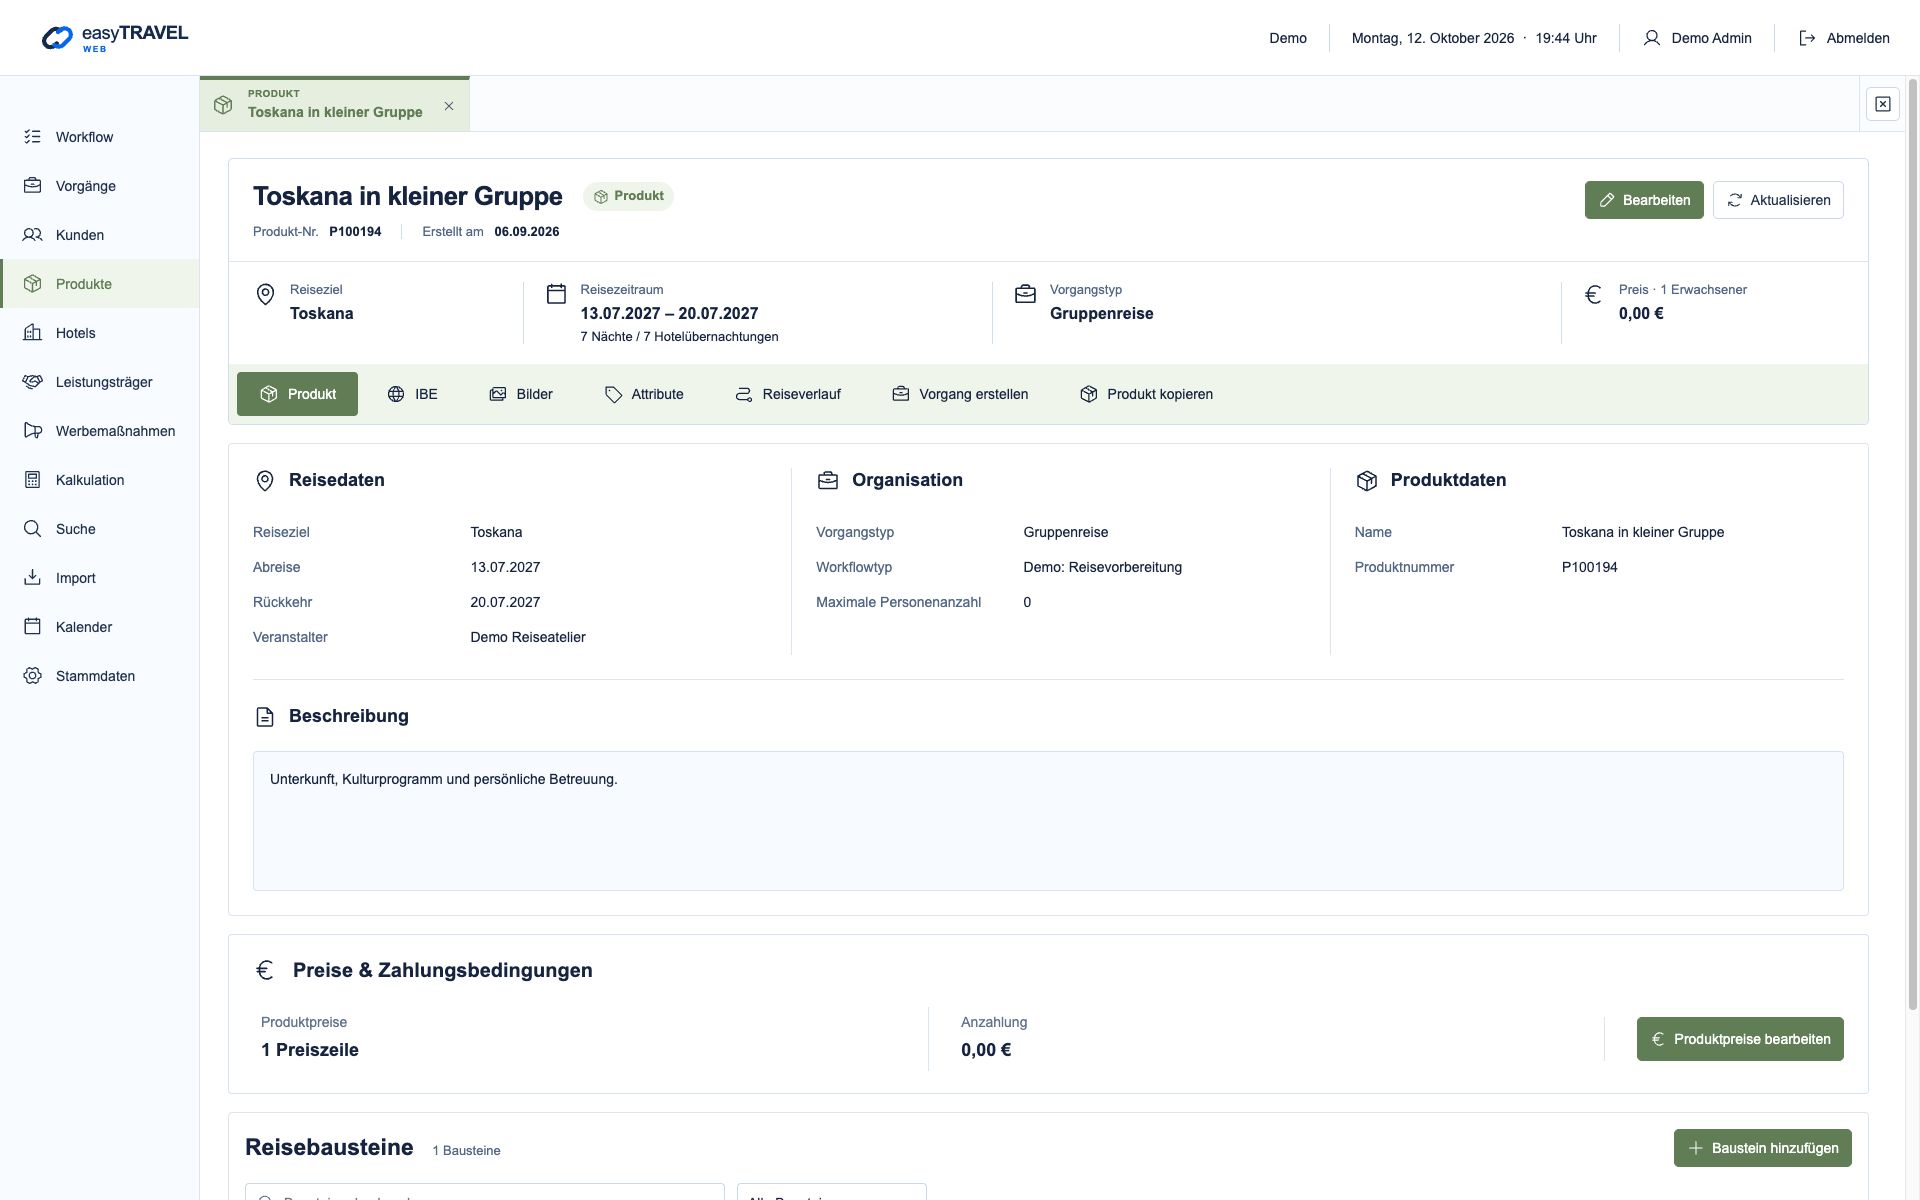1920x1200 pixels.
Task: Click the Vorgangstyp briefcase icon in summary
Action: click(x=1025, y=294)
